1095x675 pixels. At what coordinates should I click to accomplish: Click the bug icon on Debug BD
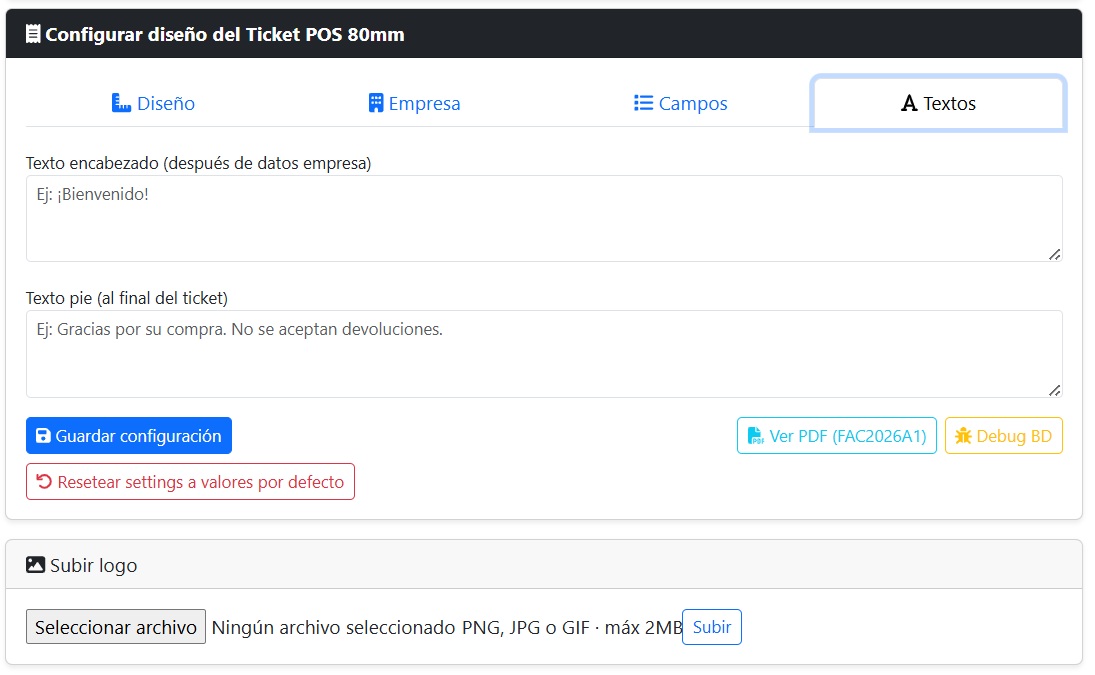point(963,436)
